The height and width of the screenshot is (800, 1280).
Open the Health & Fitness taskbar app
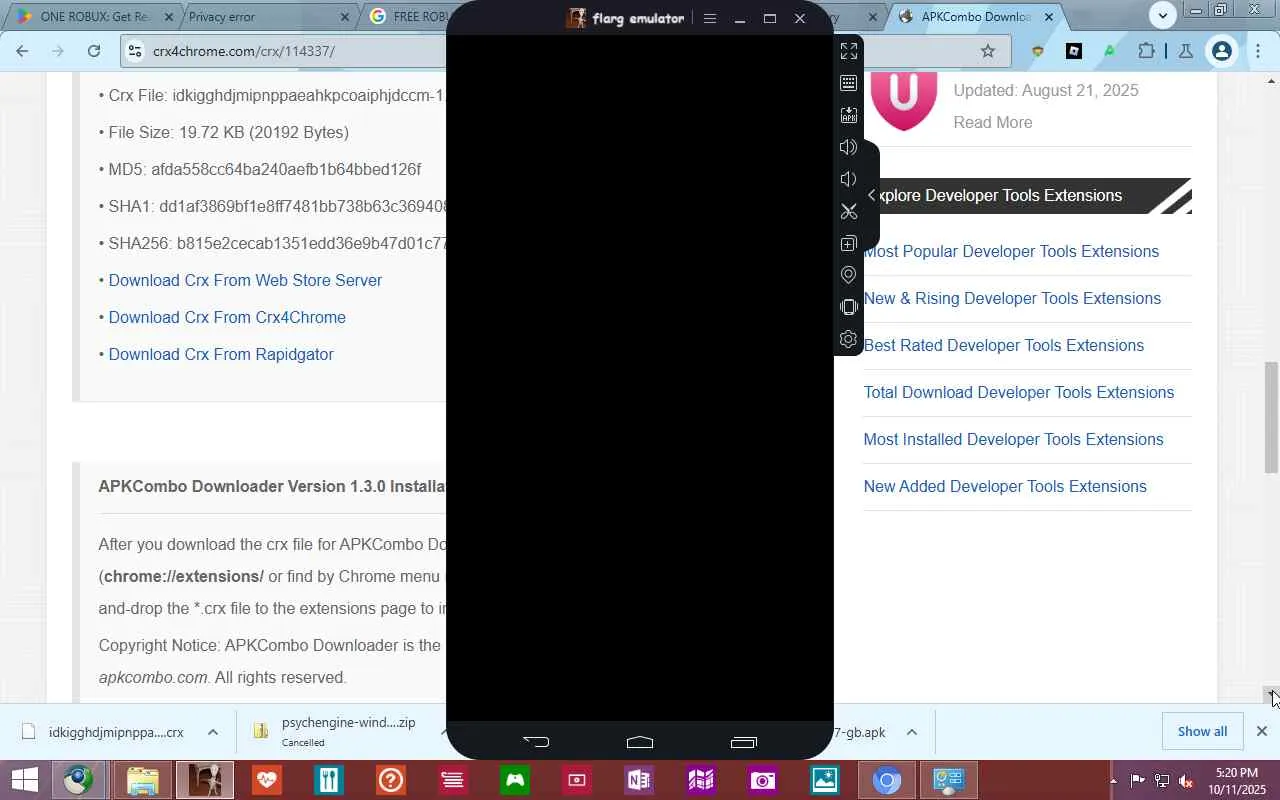tap(267, 780)
